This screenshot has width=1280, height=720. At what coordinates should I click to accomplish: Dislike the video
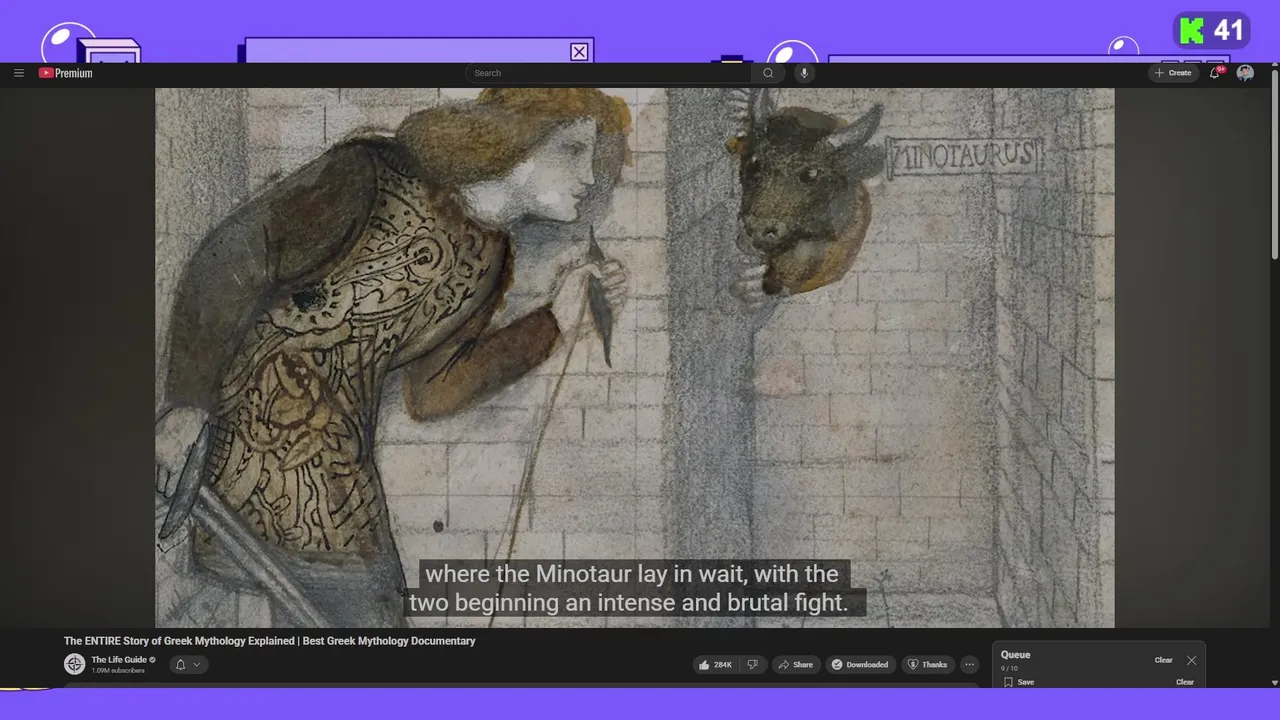753,664
